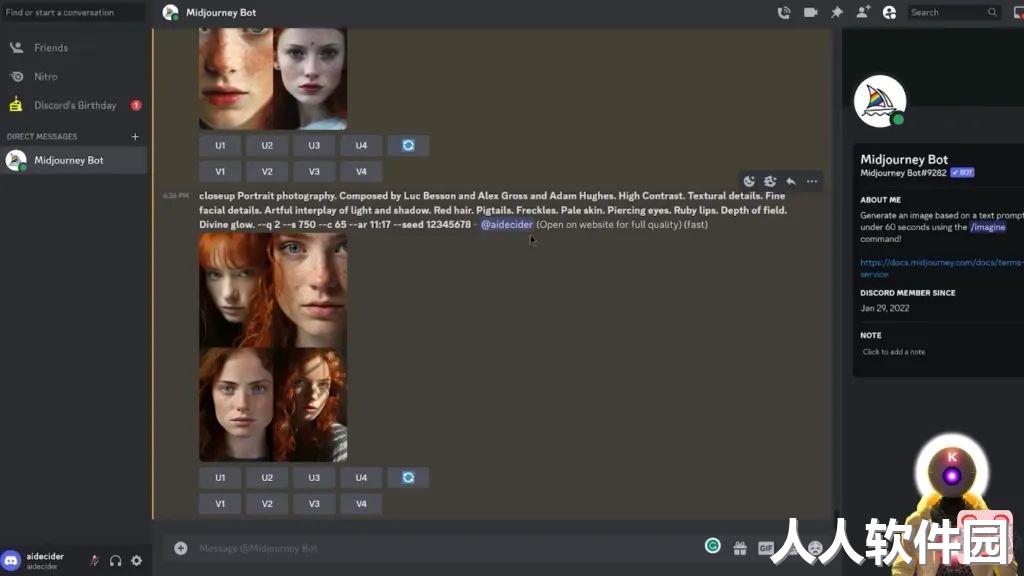Add super reaction to the message
Screen dimensions: 1024x576
[770, 182]
